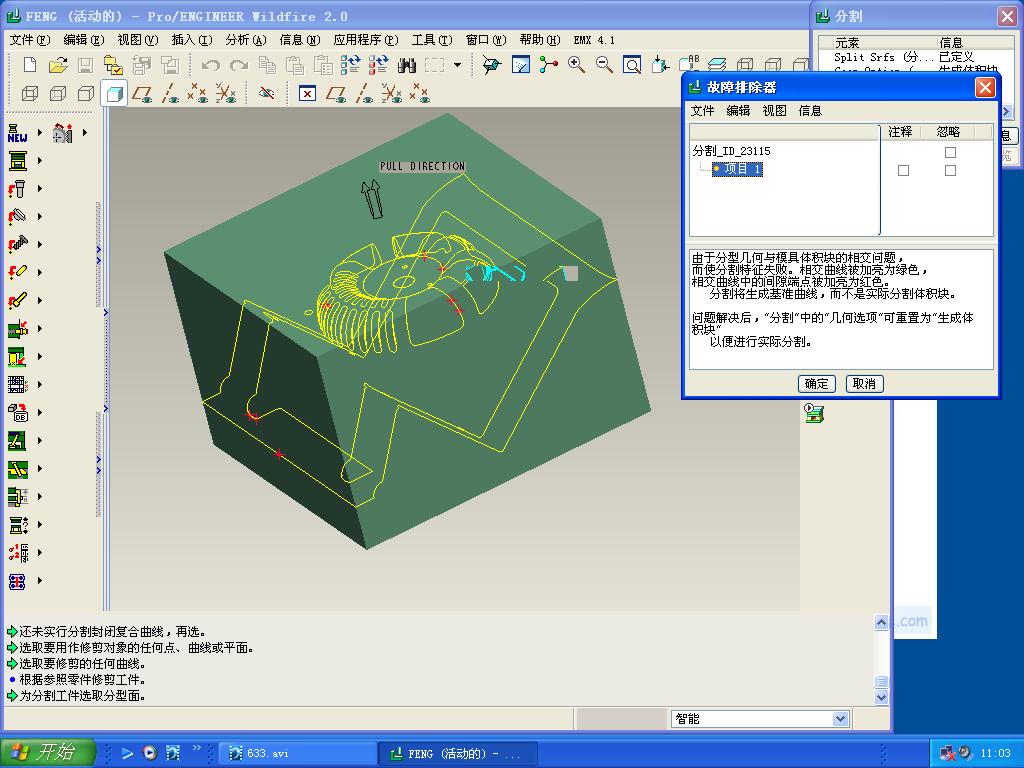Select the shaded display cube icon
The height and width of the screenshot is (768, 1024).
point(114,94)
